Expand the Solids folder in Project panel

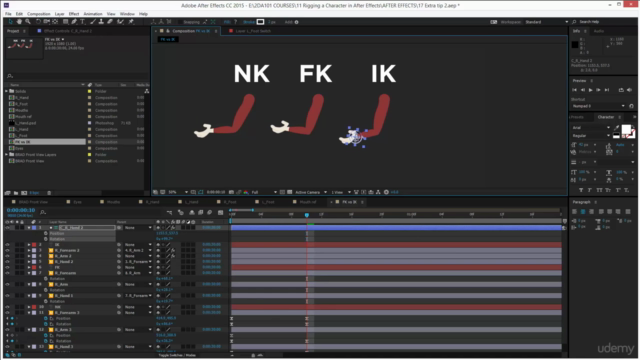(7, 91)
